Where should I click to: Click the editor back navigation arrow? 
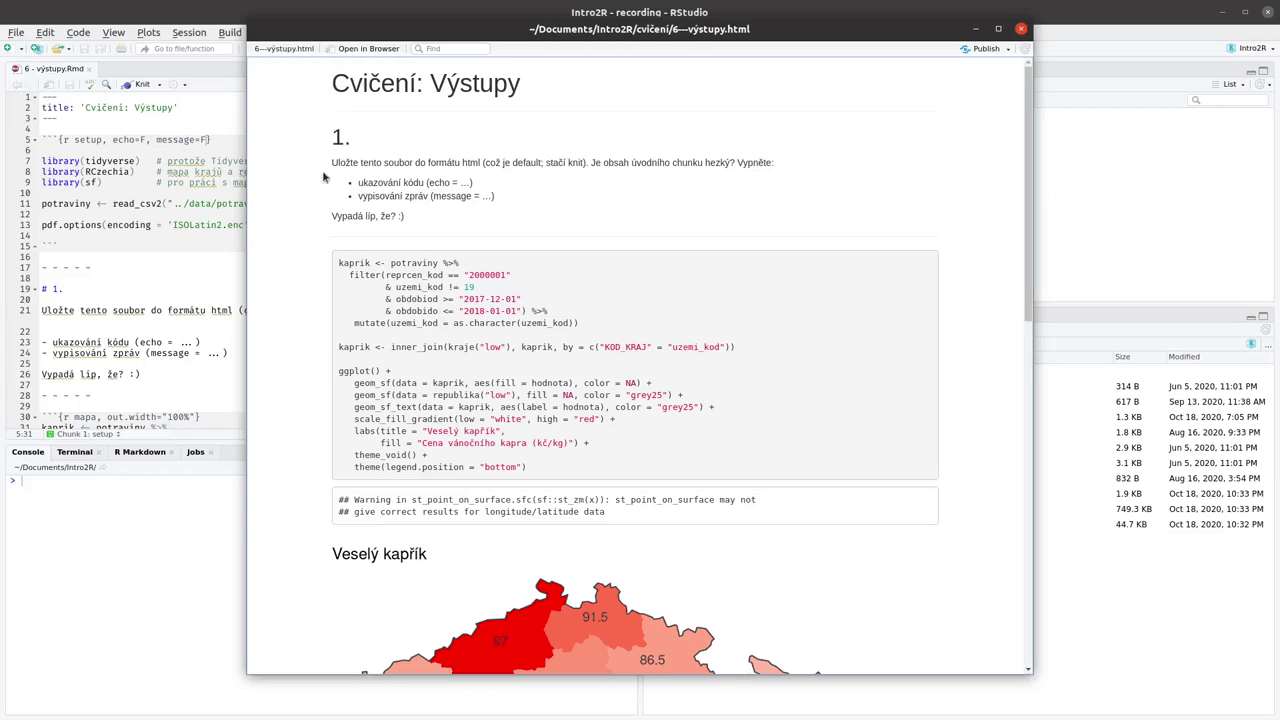17,84
